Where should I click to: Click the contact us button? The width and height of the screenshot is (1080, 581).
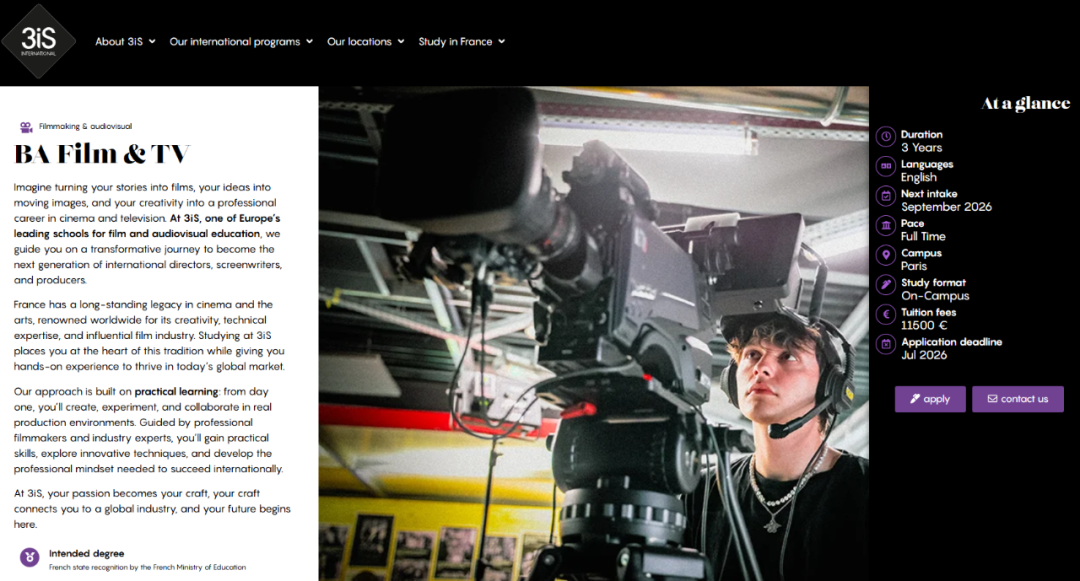pos(1017,399)
